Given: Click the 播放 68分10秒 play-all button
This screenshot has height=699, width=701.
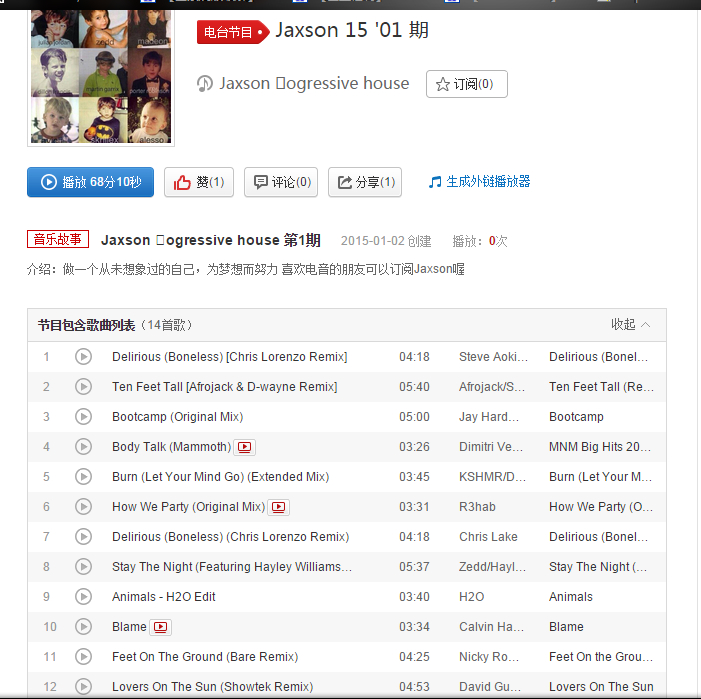Looking at the screenshot, I should [x=90, y=182].
